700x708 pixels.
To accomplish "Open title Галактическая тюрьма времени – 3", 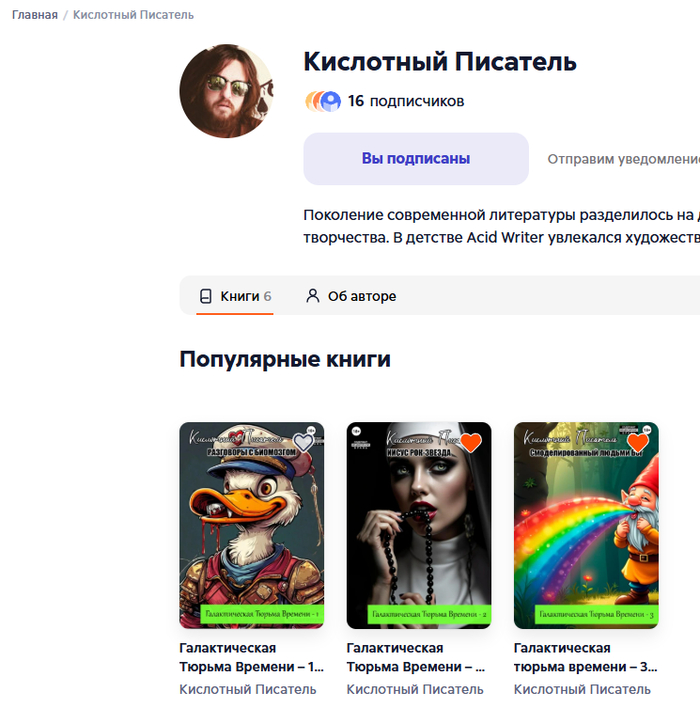I will 586,657.
